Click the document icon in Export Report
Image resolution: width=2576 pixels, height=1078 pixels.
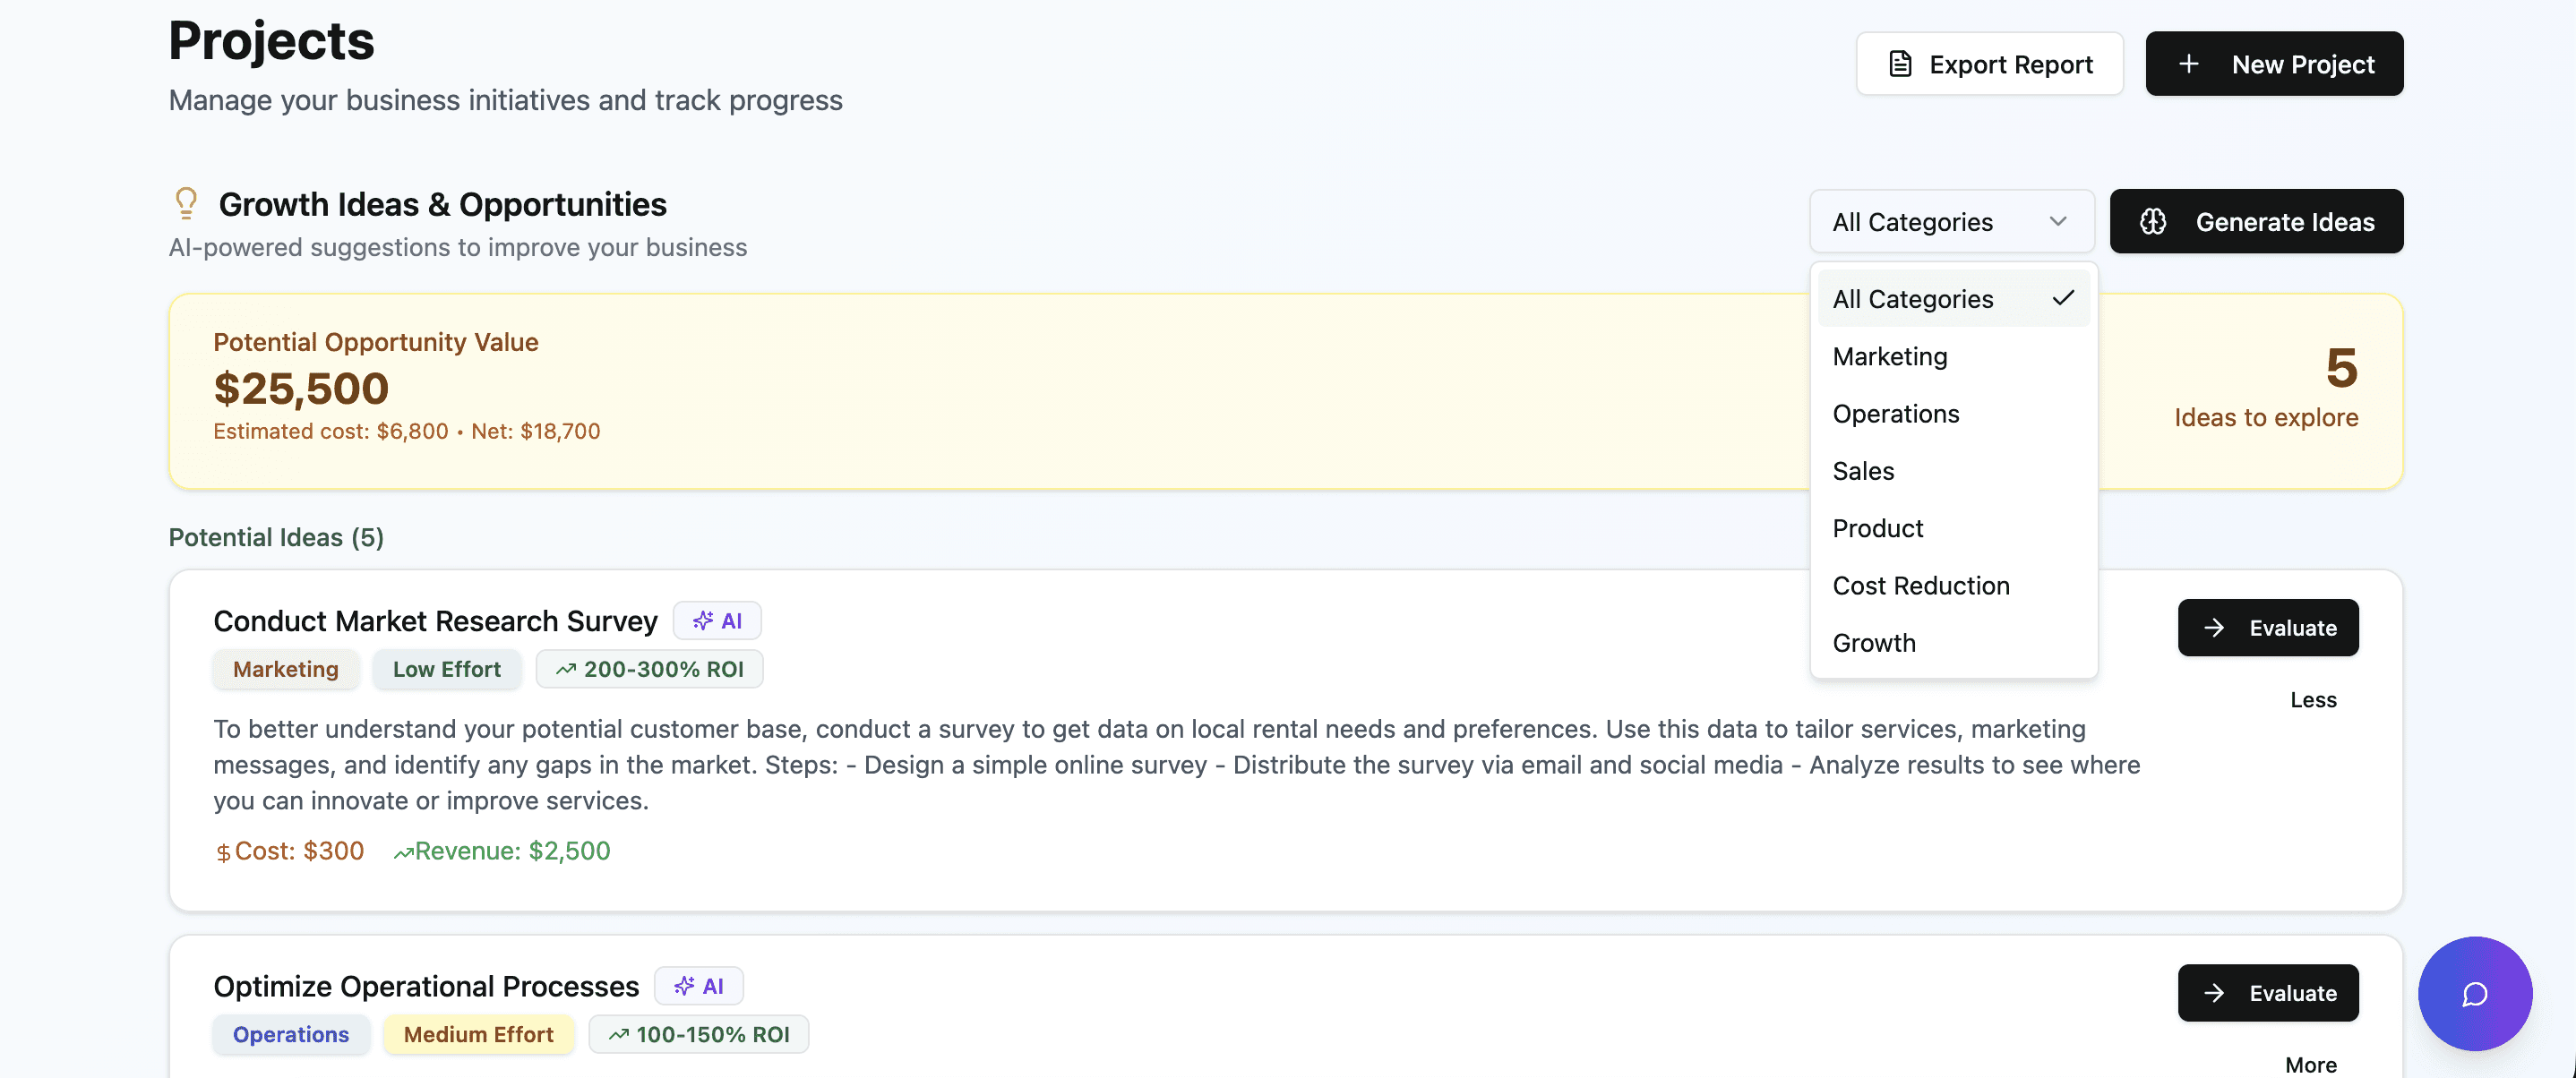coord(1900,64)
